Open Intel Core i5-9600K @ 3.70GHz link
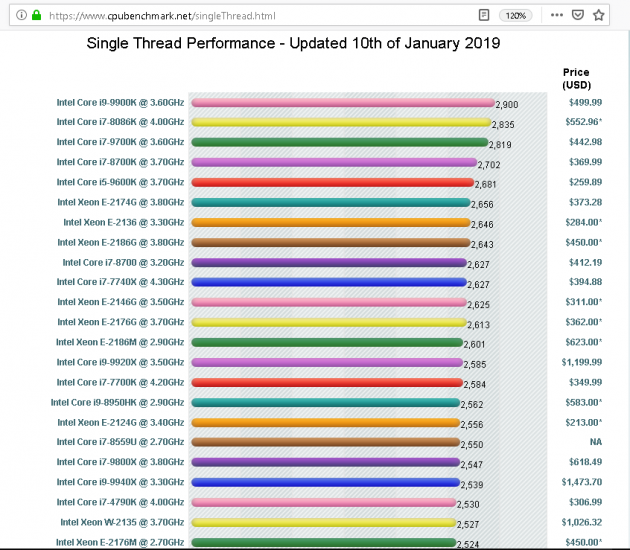 tap(120, 182)
